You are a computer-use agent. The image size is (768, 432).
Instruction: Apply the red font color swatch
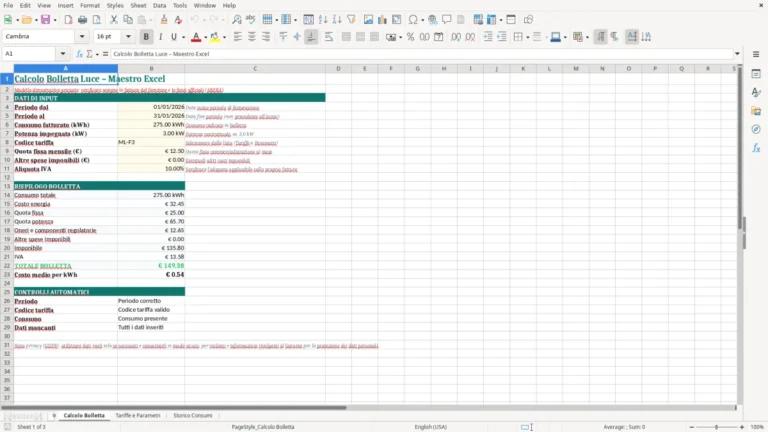[196, 37]
